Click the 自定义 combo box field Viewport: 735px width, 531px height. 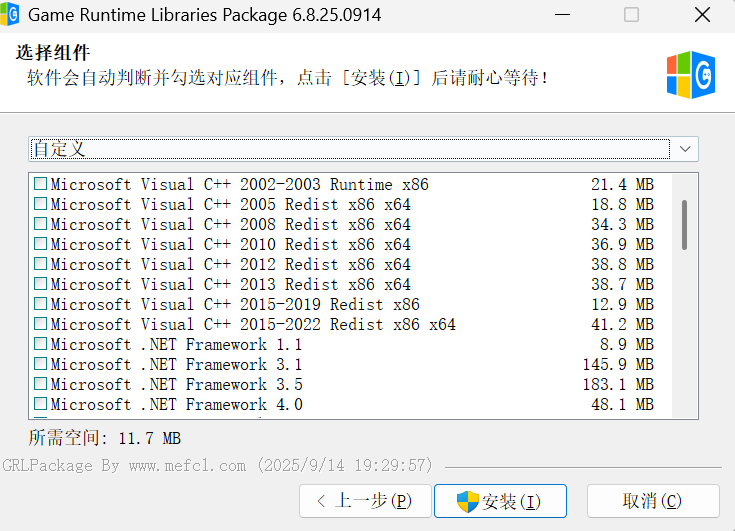[363, 149]
